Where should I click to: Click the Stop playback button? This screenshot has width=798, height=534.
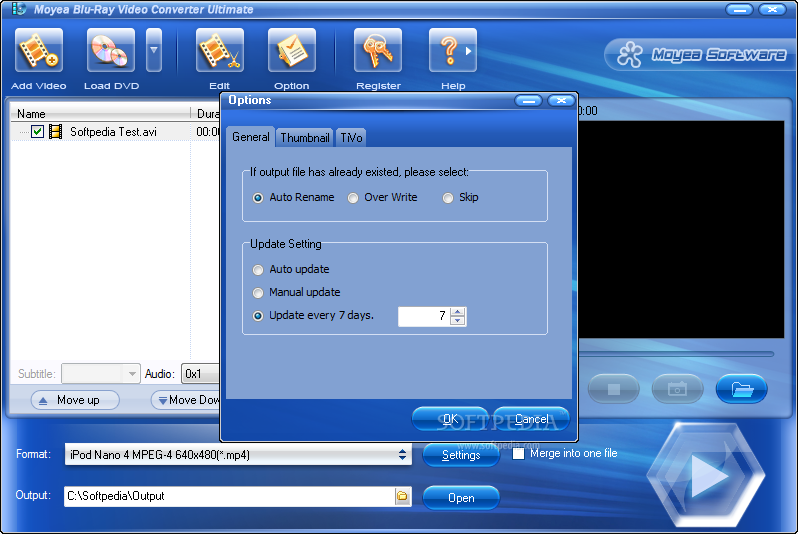614,389
